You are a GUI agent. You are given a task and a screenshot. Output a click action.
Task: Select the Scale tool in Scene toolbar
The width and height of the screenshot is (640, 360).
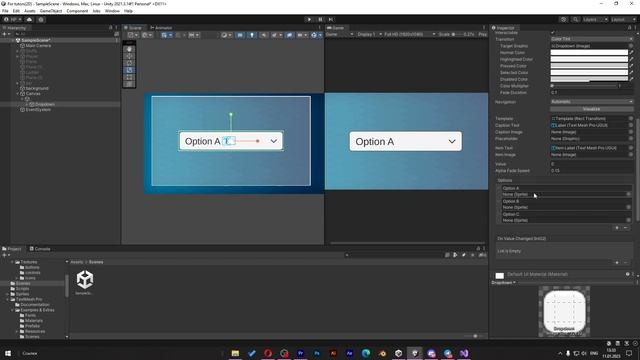(x=129, y=70)
